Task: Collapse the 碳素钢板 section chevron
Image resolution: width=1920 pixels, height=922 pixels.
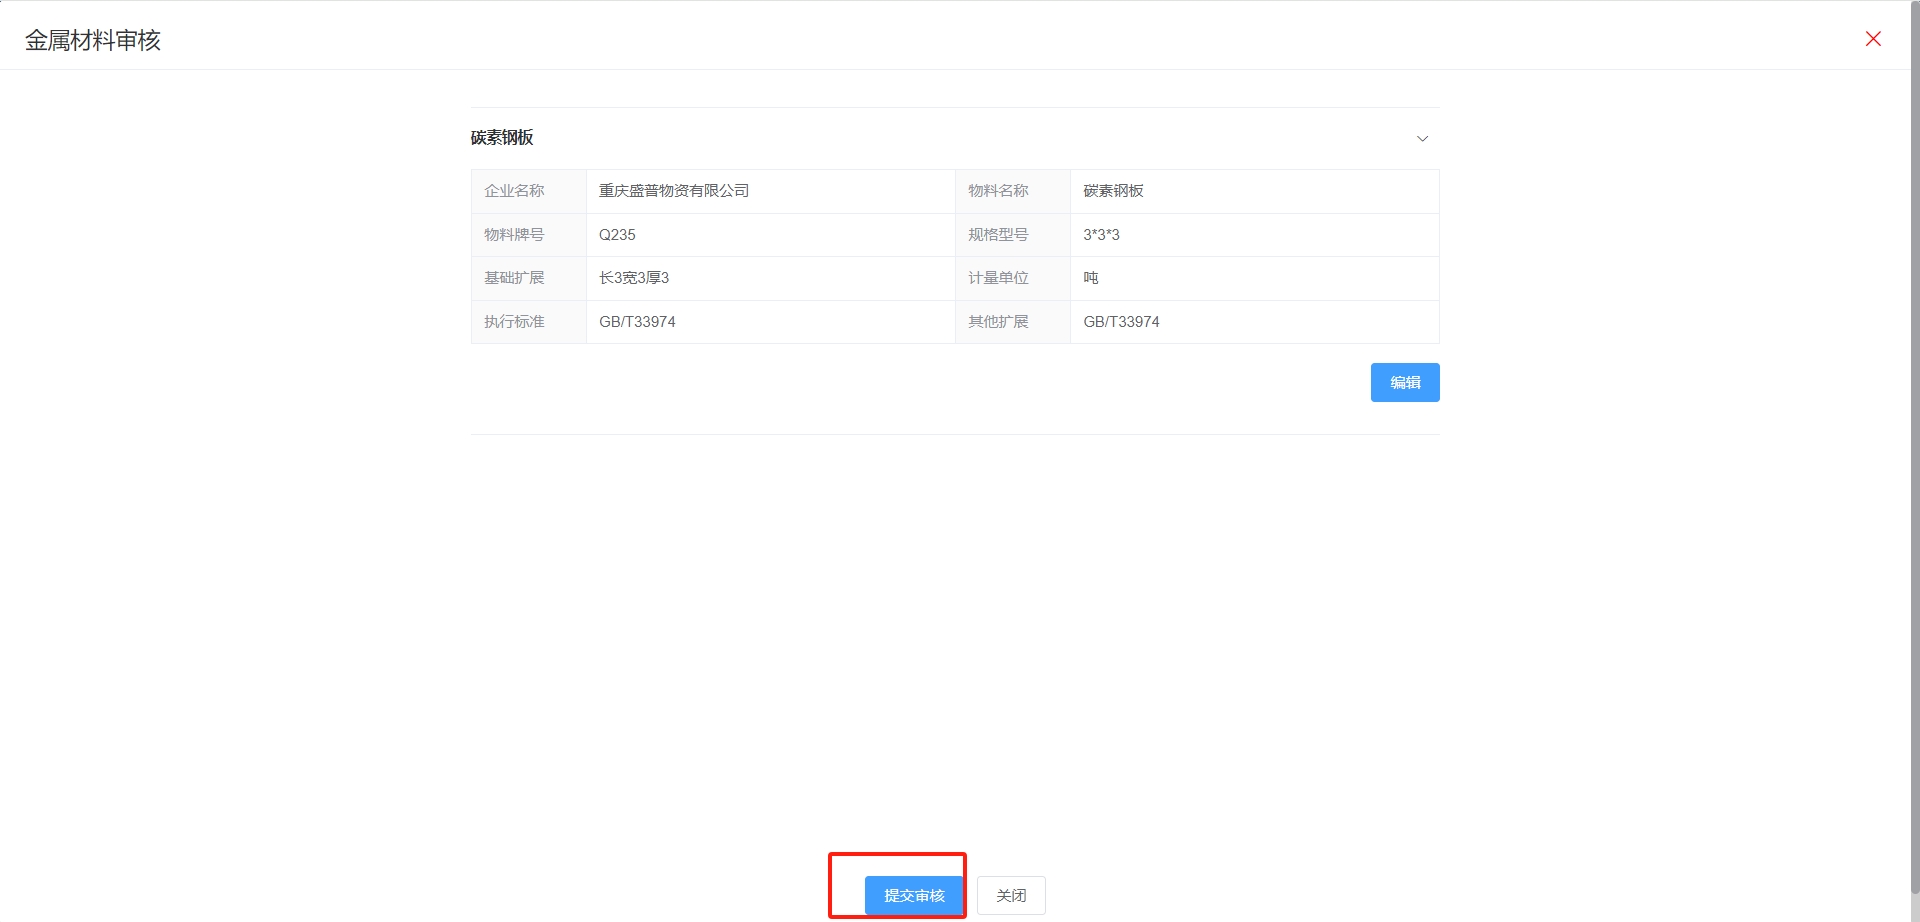Action: click(x=1422, y=139)
